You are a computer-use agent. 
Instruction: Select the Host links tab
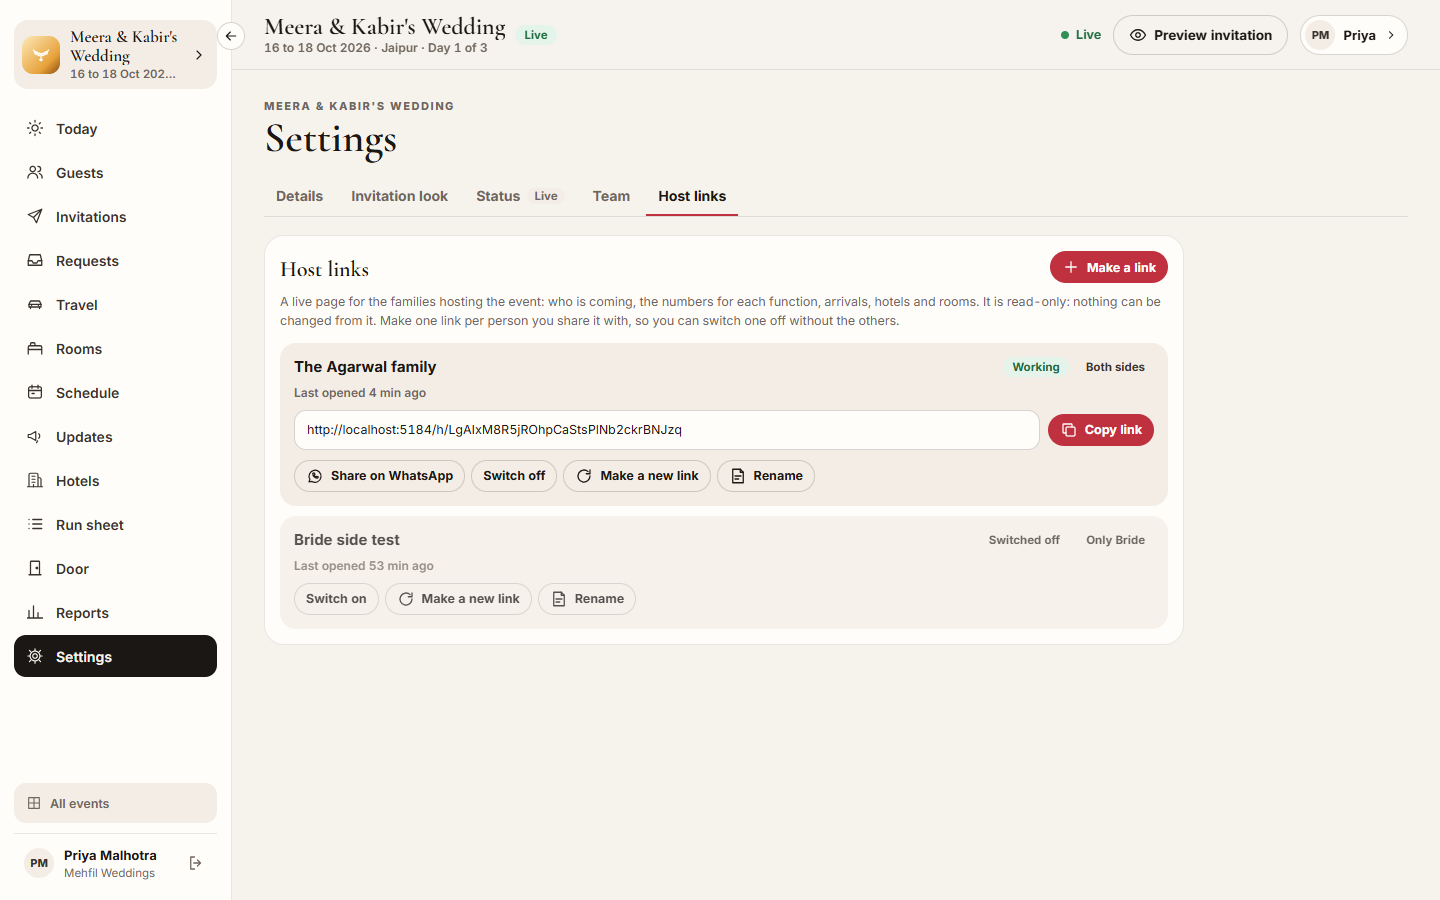(692, 196)
